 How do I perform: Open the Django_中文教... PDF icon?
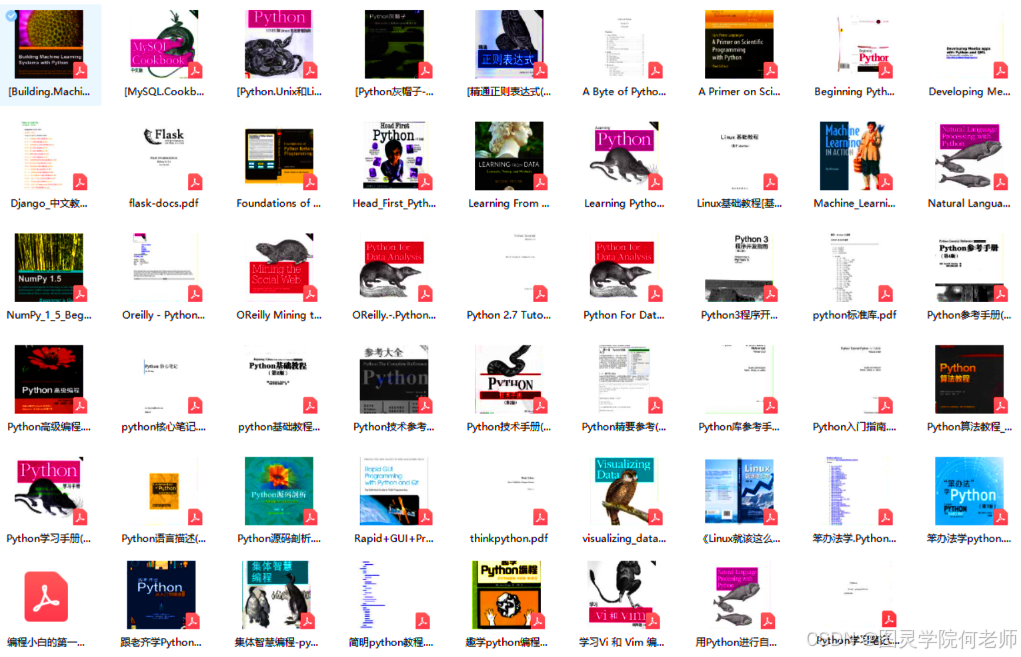pos(49,156)
